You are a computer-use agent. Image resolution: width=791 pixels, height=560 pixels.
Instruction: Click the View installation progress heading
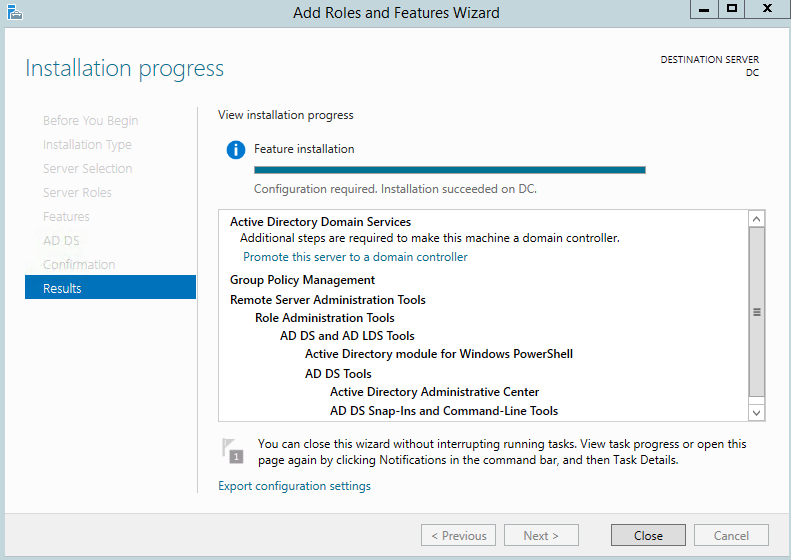click(x=286, y=115)
